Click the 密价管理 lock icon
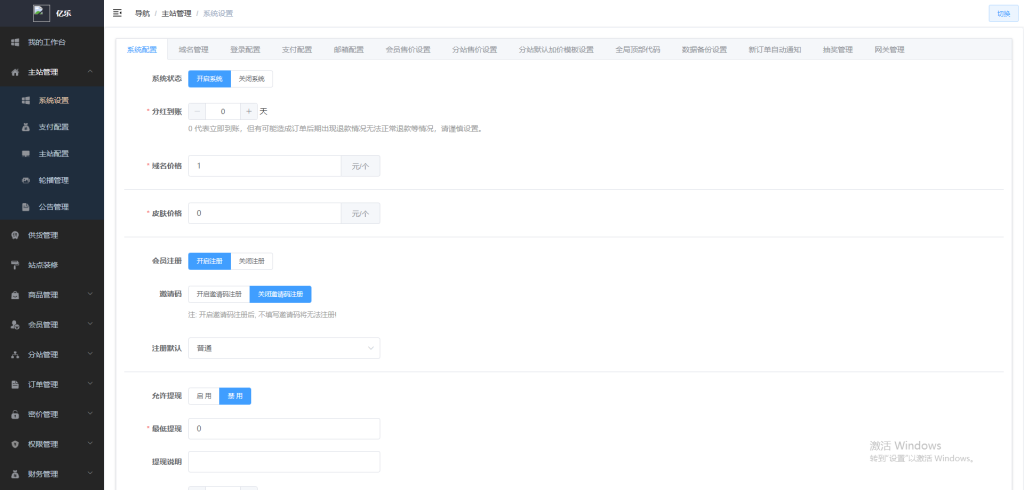 [x=15, y=415]
